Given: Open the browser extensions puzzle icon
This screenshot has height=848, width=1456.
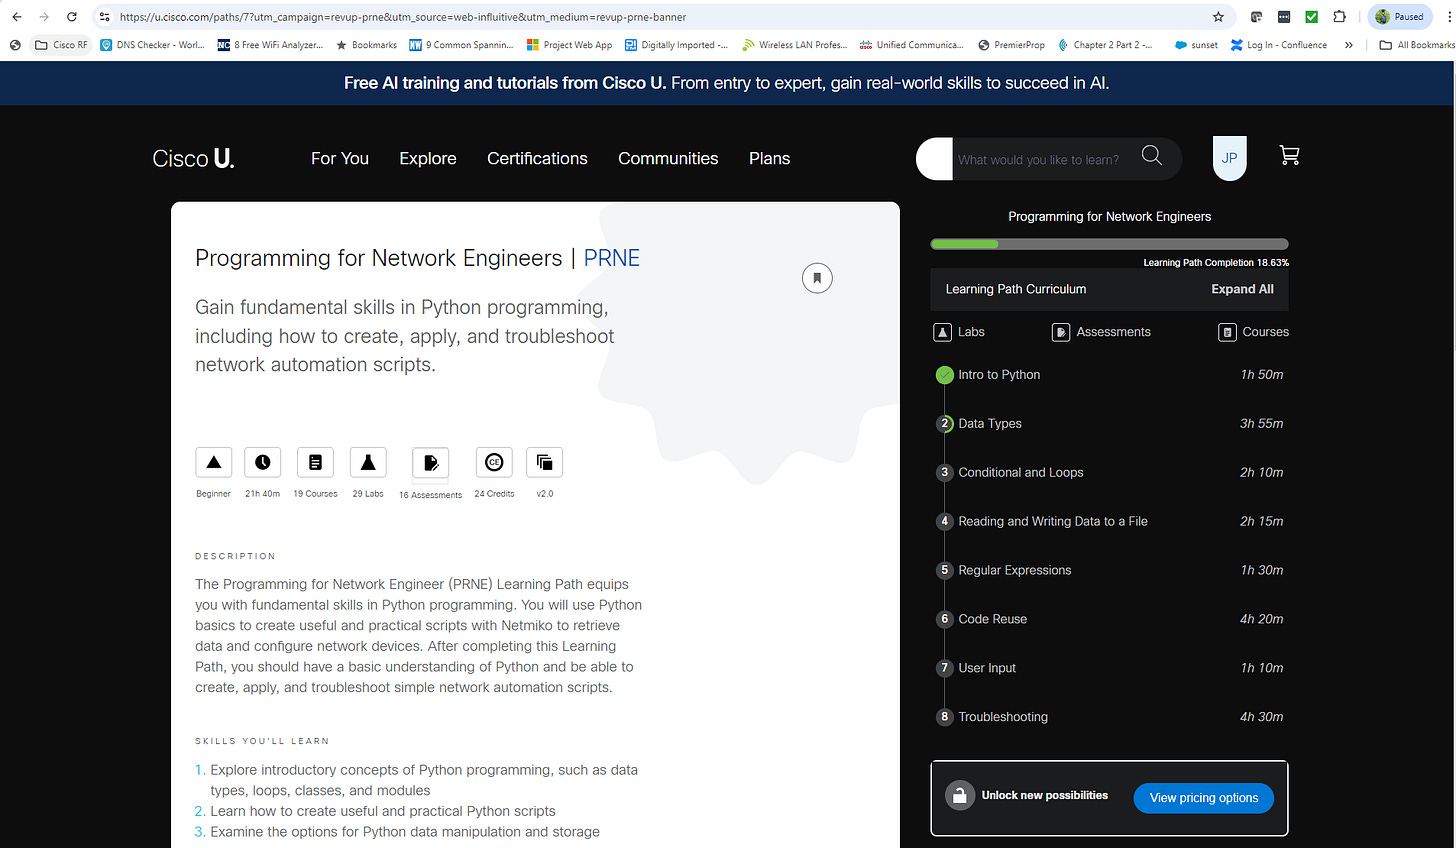Looking at the screenshot, I should (1339, 17).
